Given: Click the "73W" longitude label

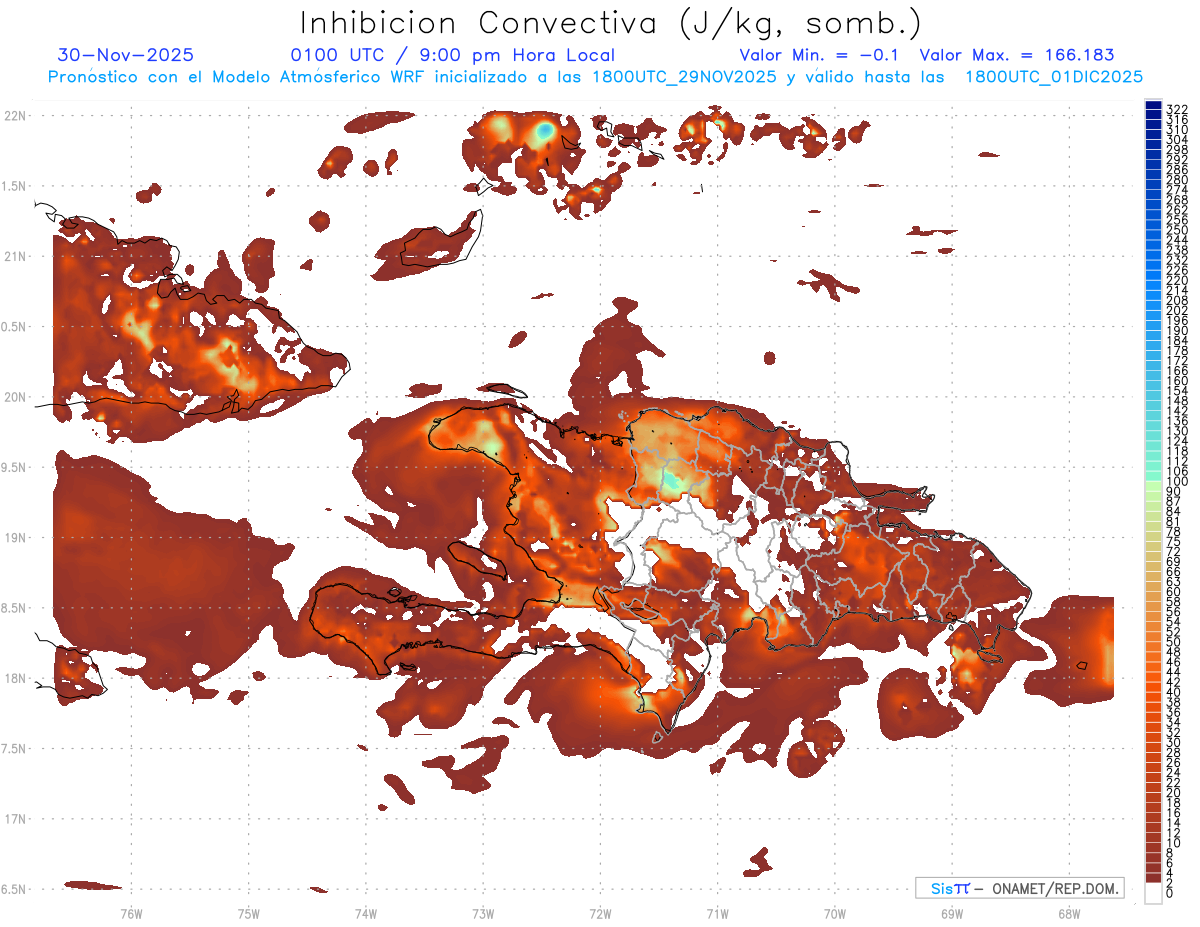Looking at the screenshot, I should click(483, 913).
